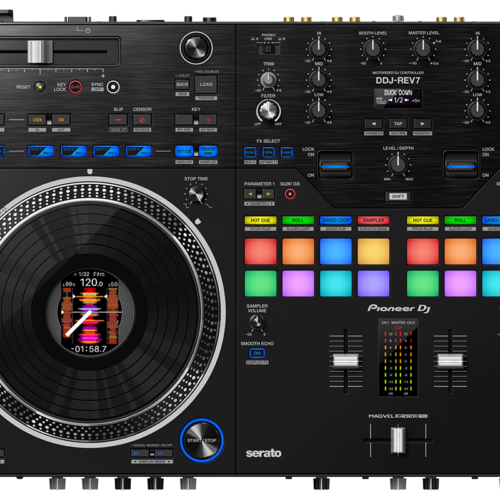Click the channel 1 FILTER knob
Screen dimensions: 500x500
[x=268, y=111]
